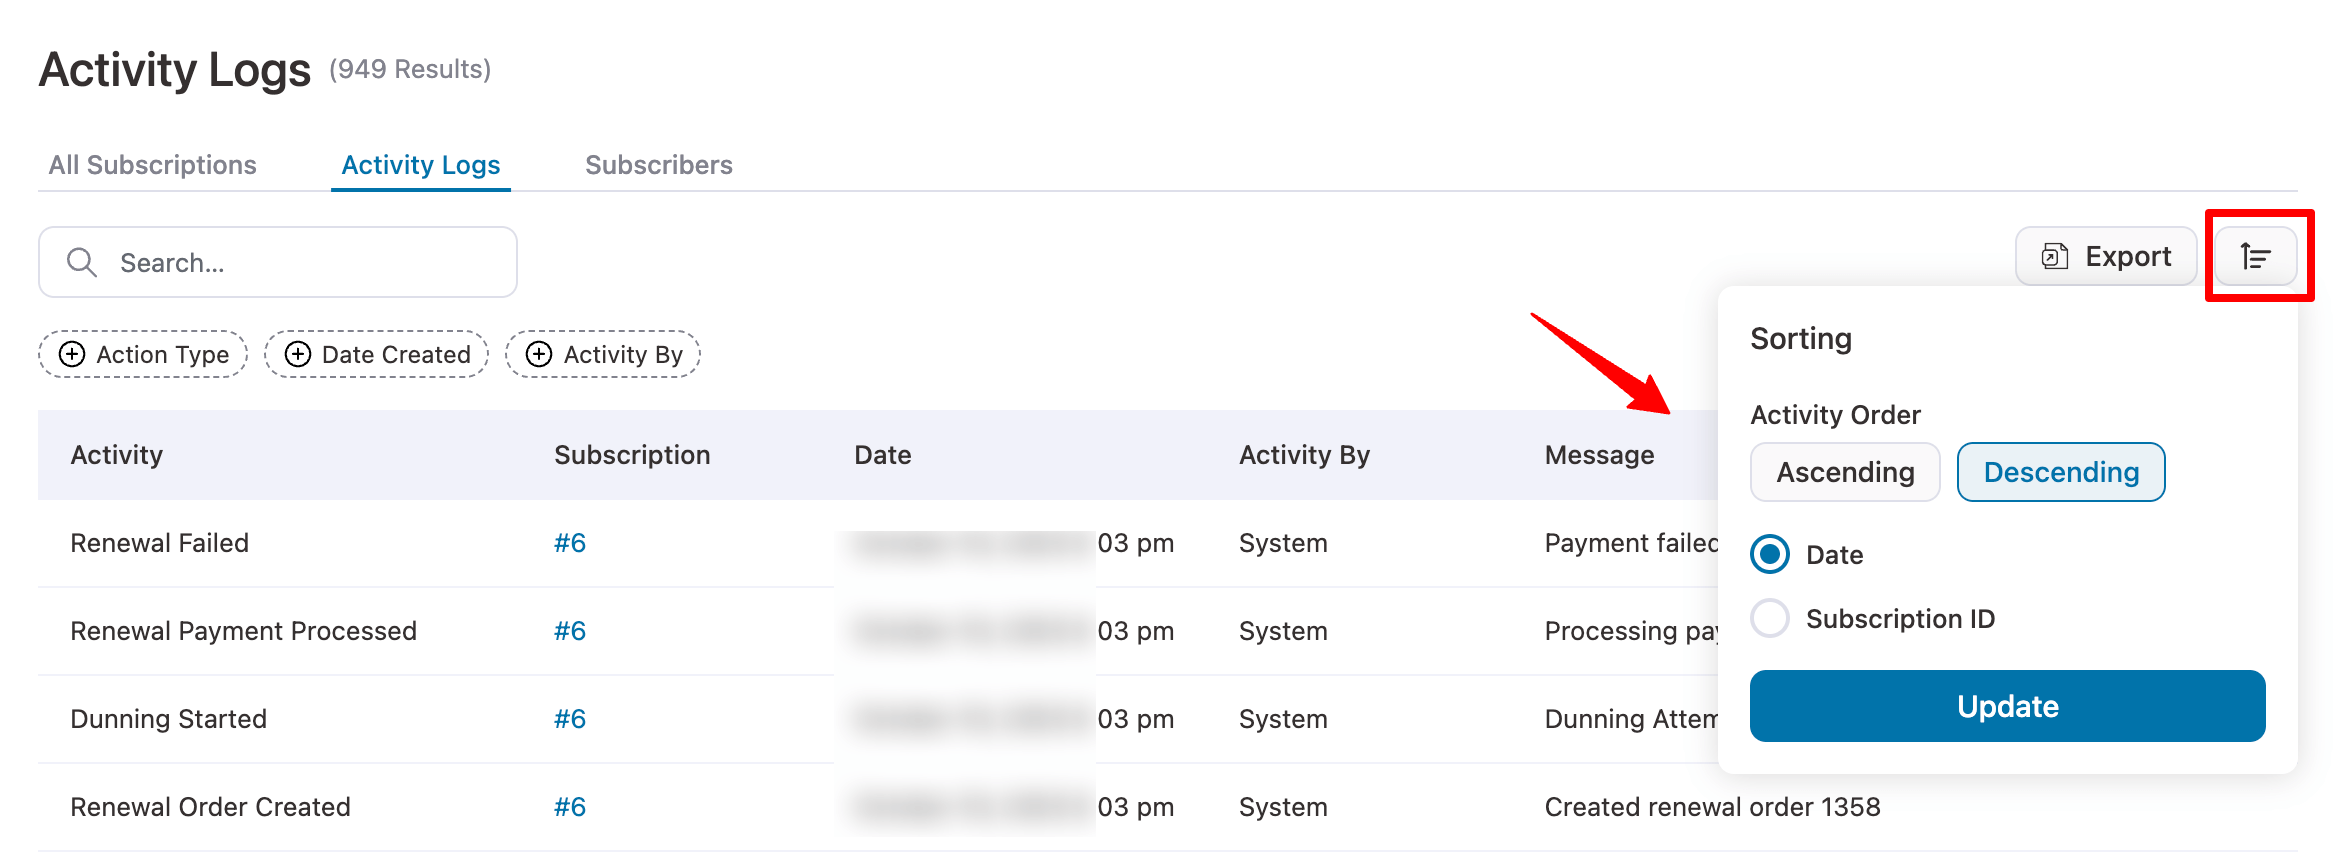Open subscription #6 link in Renewal Failed row

[570, 544]
